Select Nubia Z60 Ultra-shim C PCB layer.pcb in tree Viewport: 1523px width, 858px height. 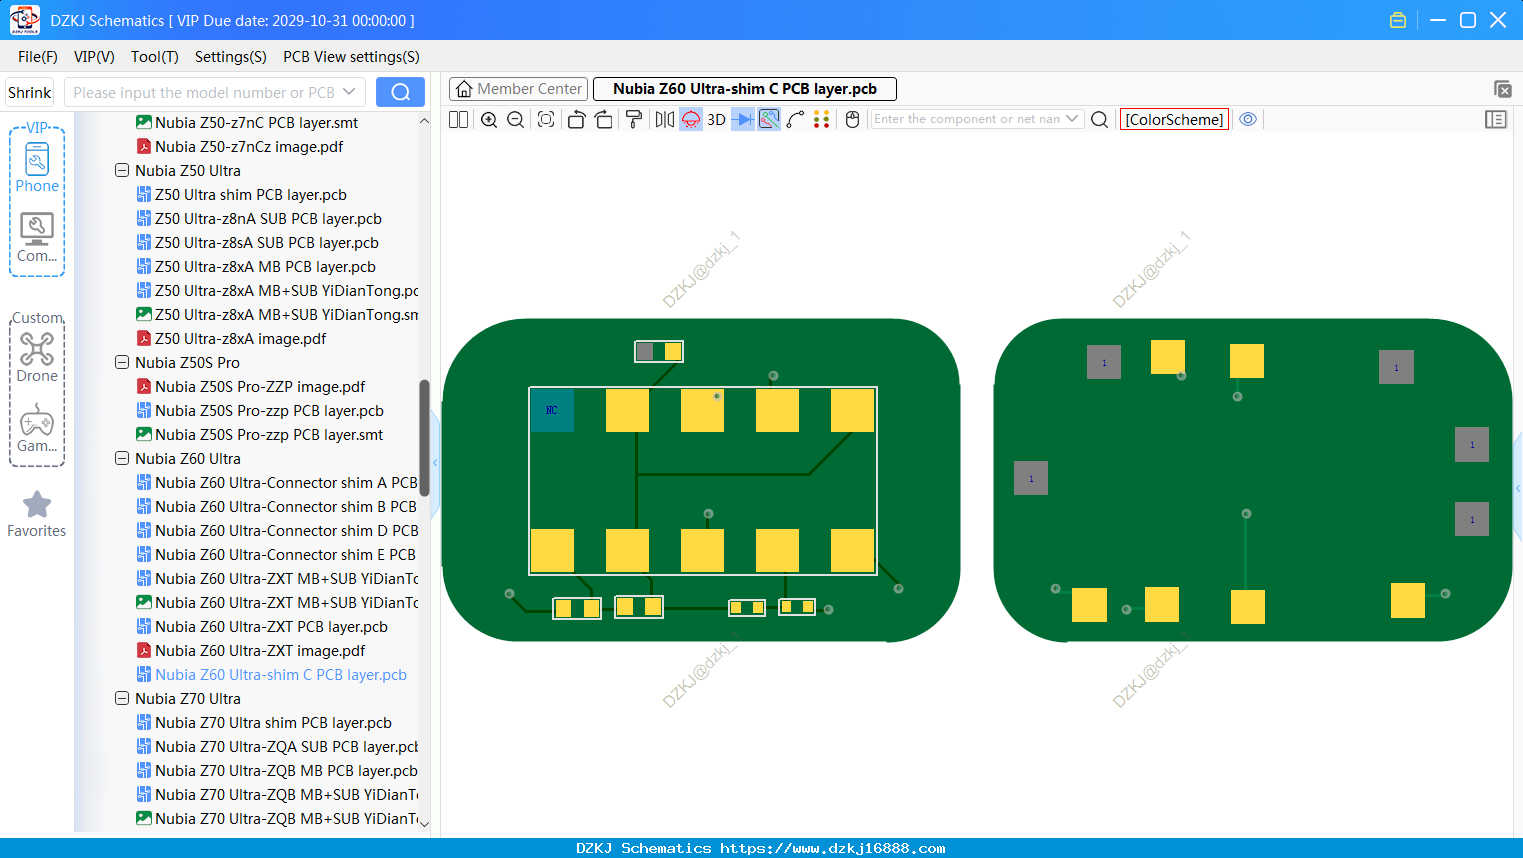pyautogui.click(x=281, y=675)
